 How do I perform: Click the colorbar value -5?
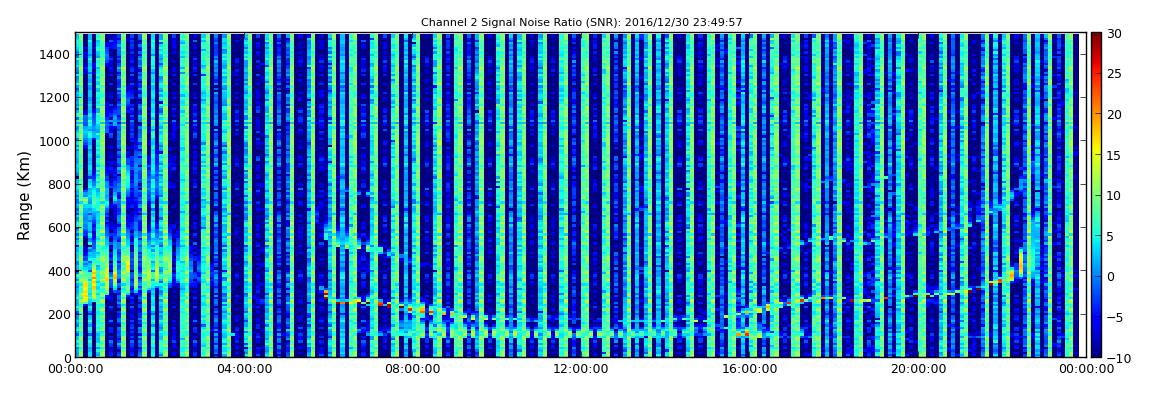pos(1114,317)
